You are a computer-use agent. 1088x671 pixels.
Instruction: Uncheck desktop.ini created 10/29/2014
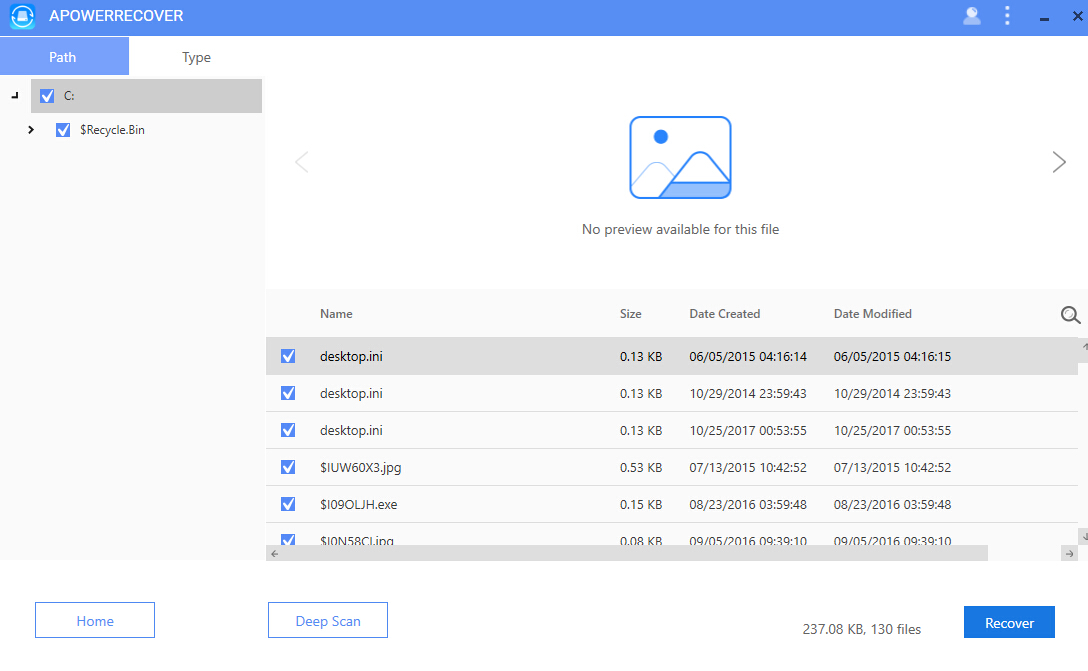pyautogui.click(x=288, y=393)
